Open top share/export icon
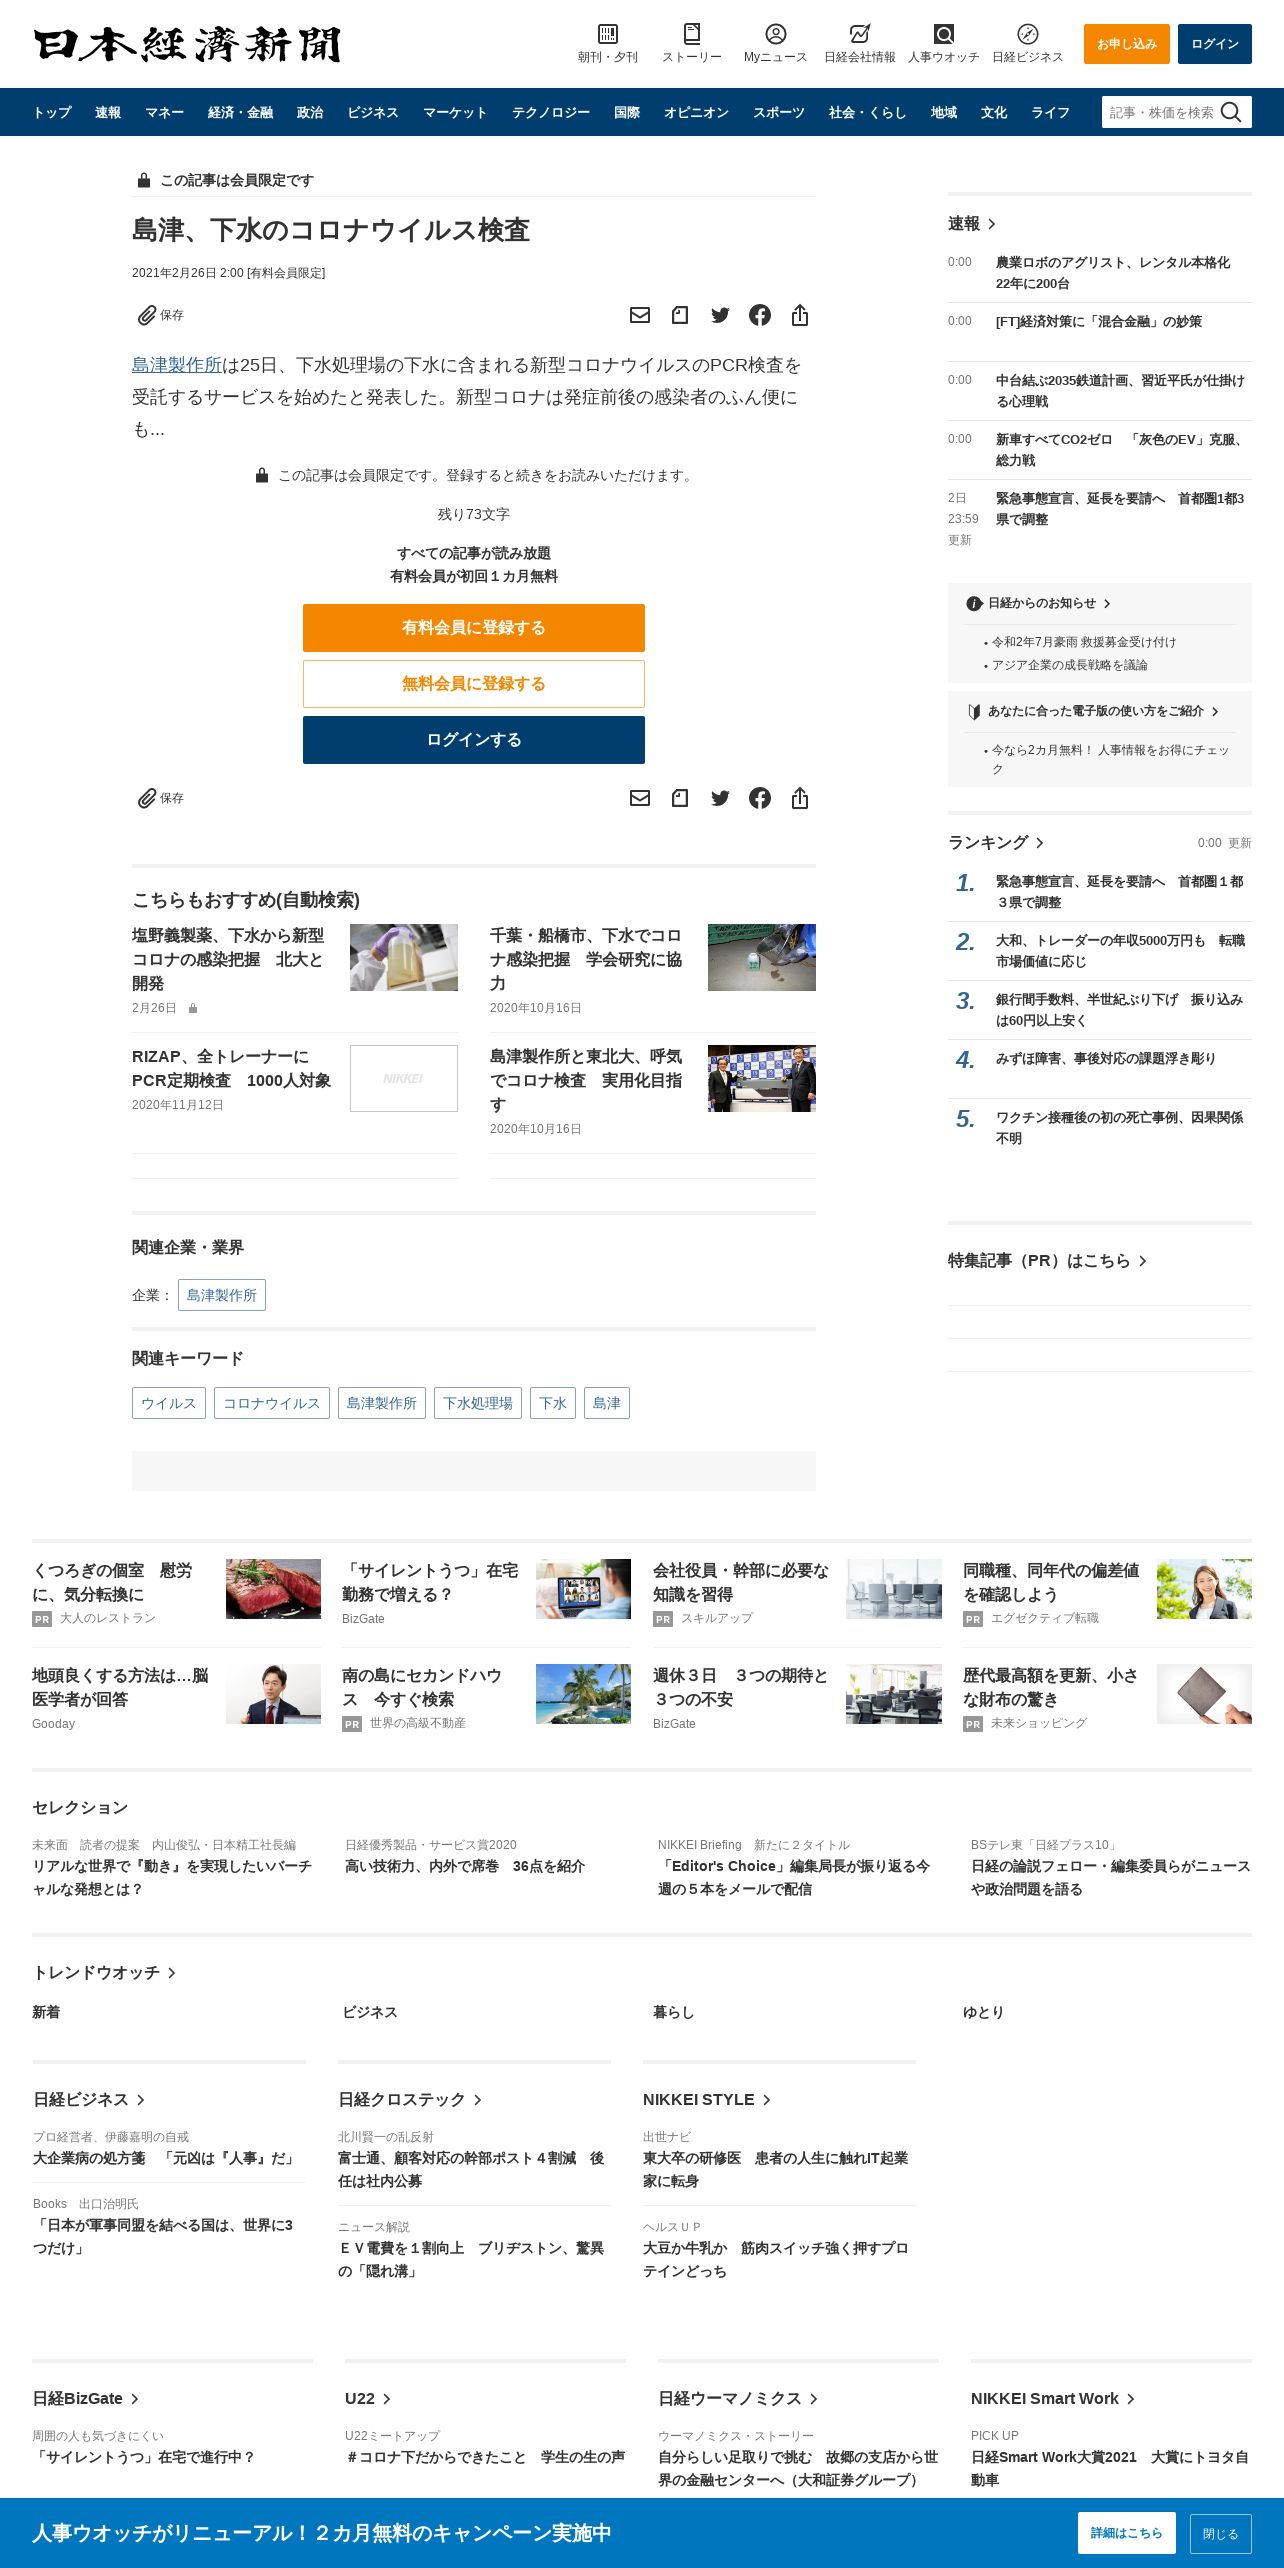The height and width of the screenshot is (2568, 1284). pyautogui.click(x=800, y=315)
